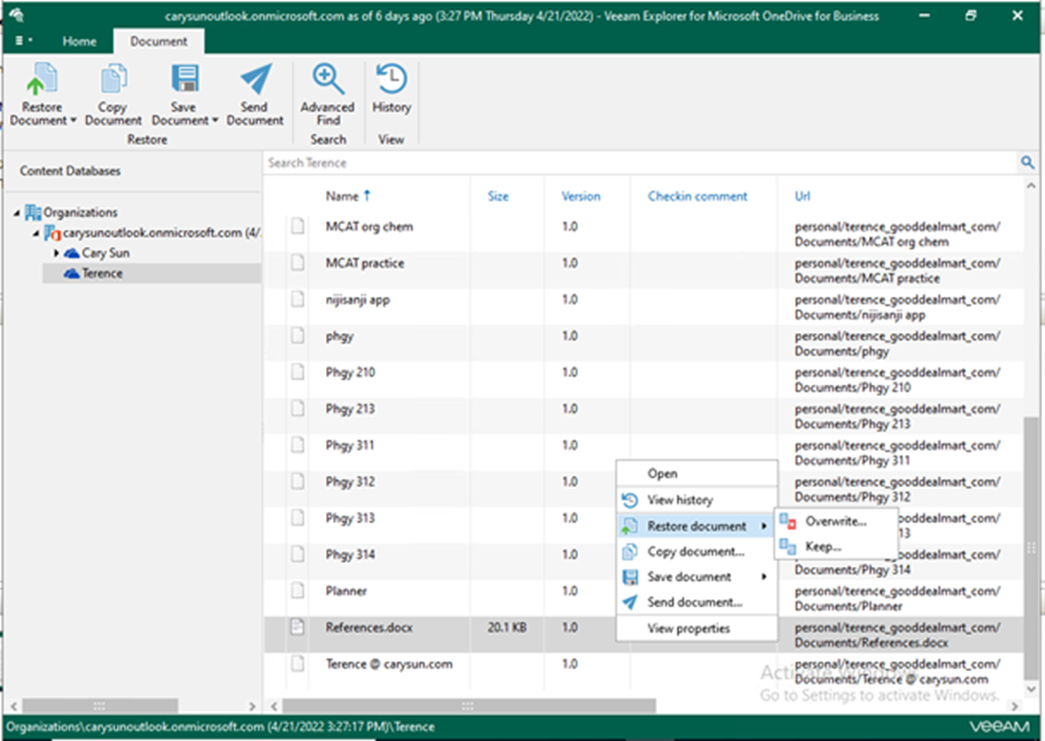Click the 20.1 KB size cell
Screen dimensions: 1045x741
click(507, 627)
